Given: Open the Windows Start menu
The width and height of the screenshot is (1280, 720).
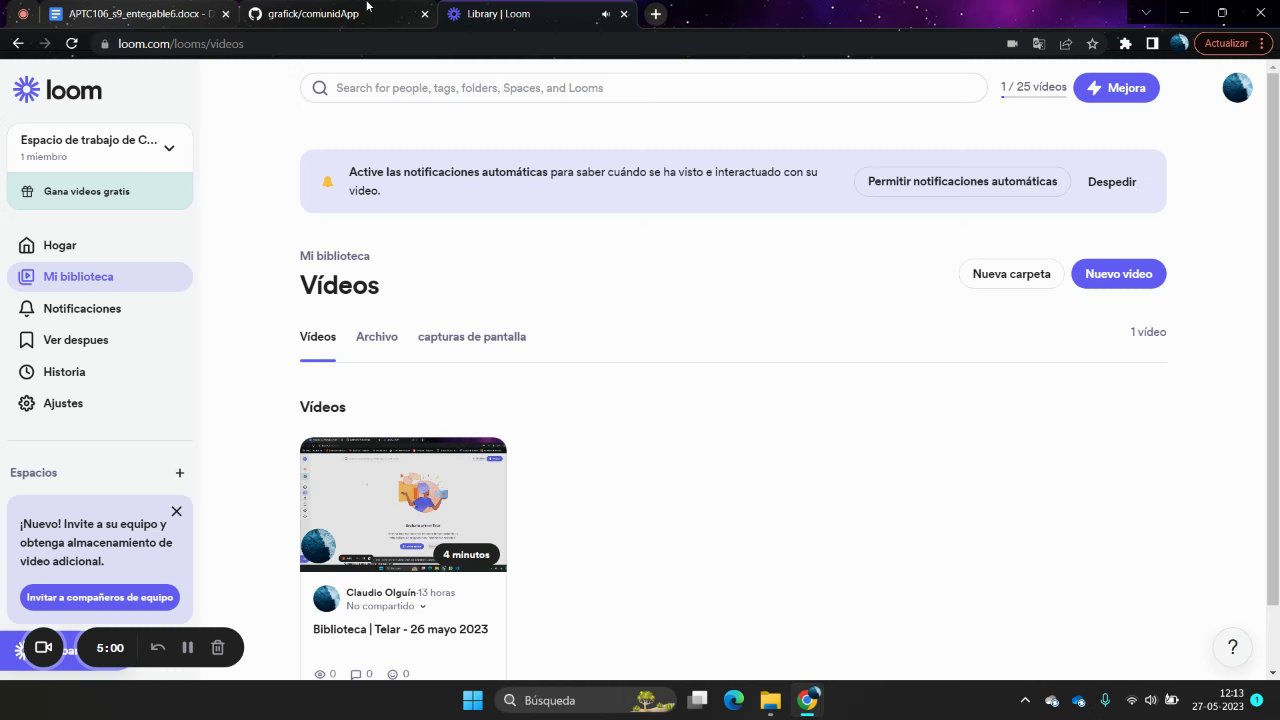Looking at the screenshot, I should pos(472,700).
